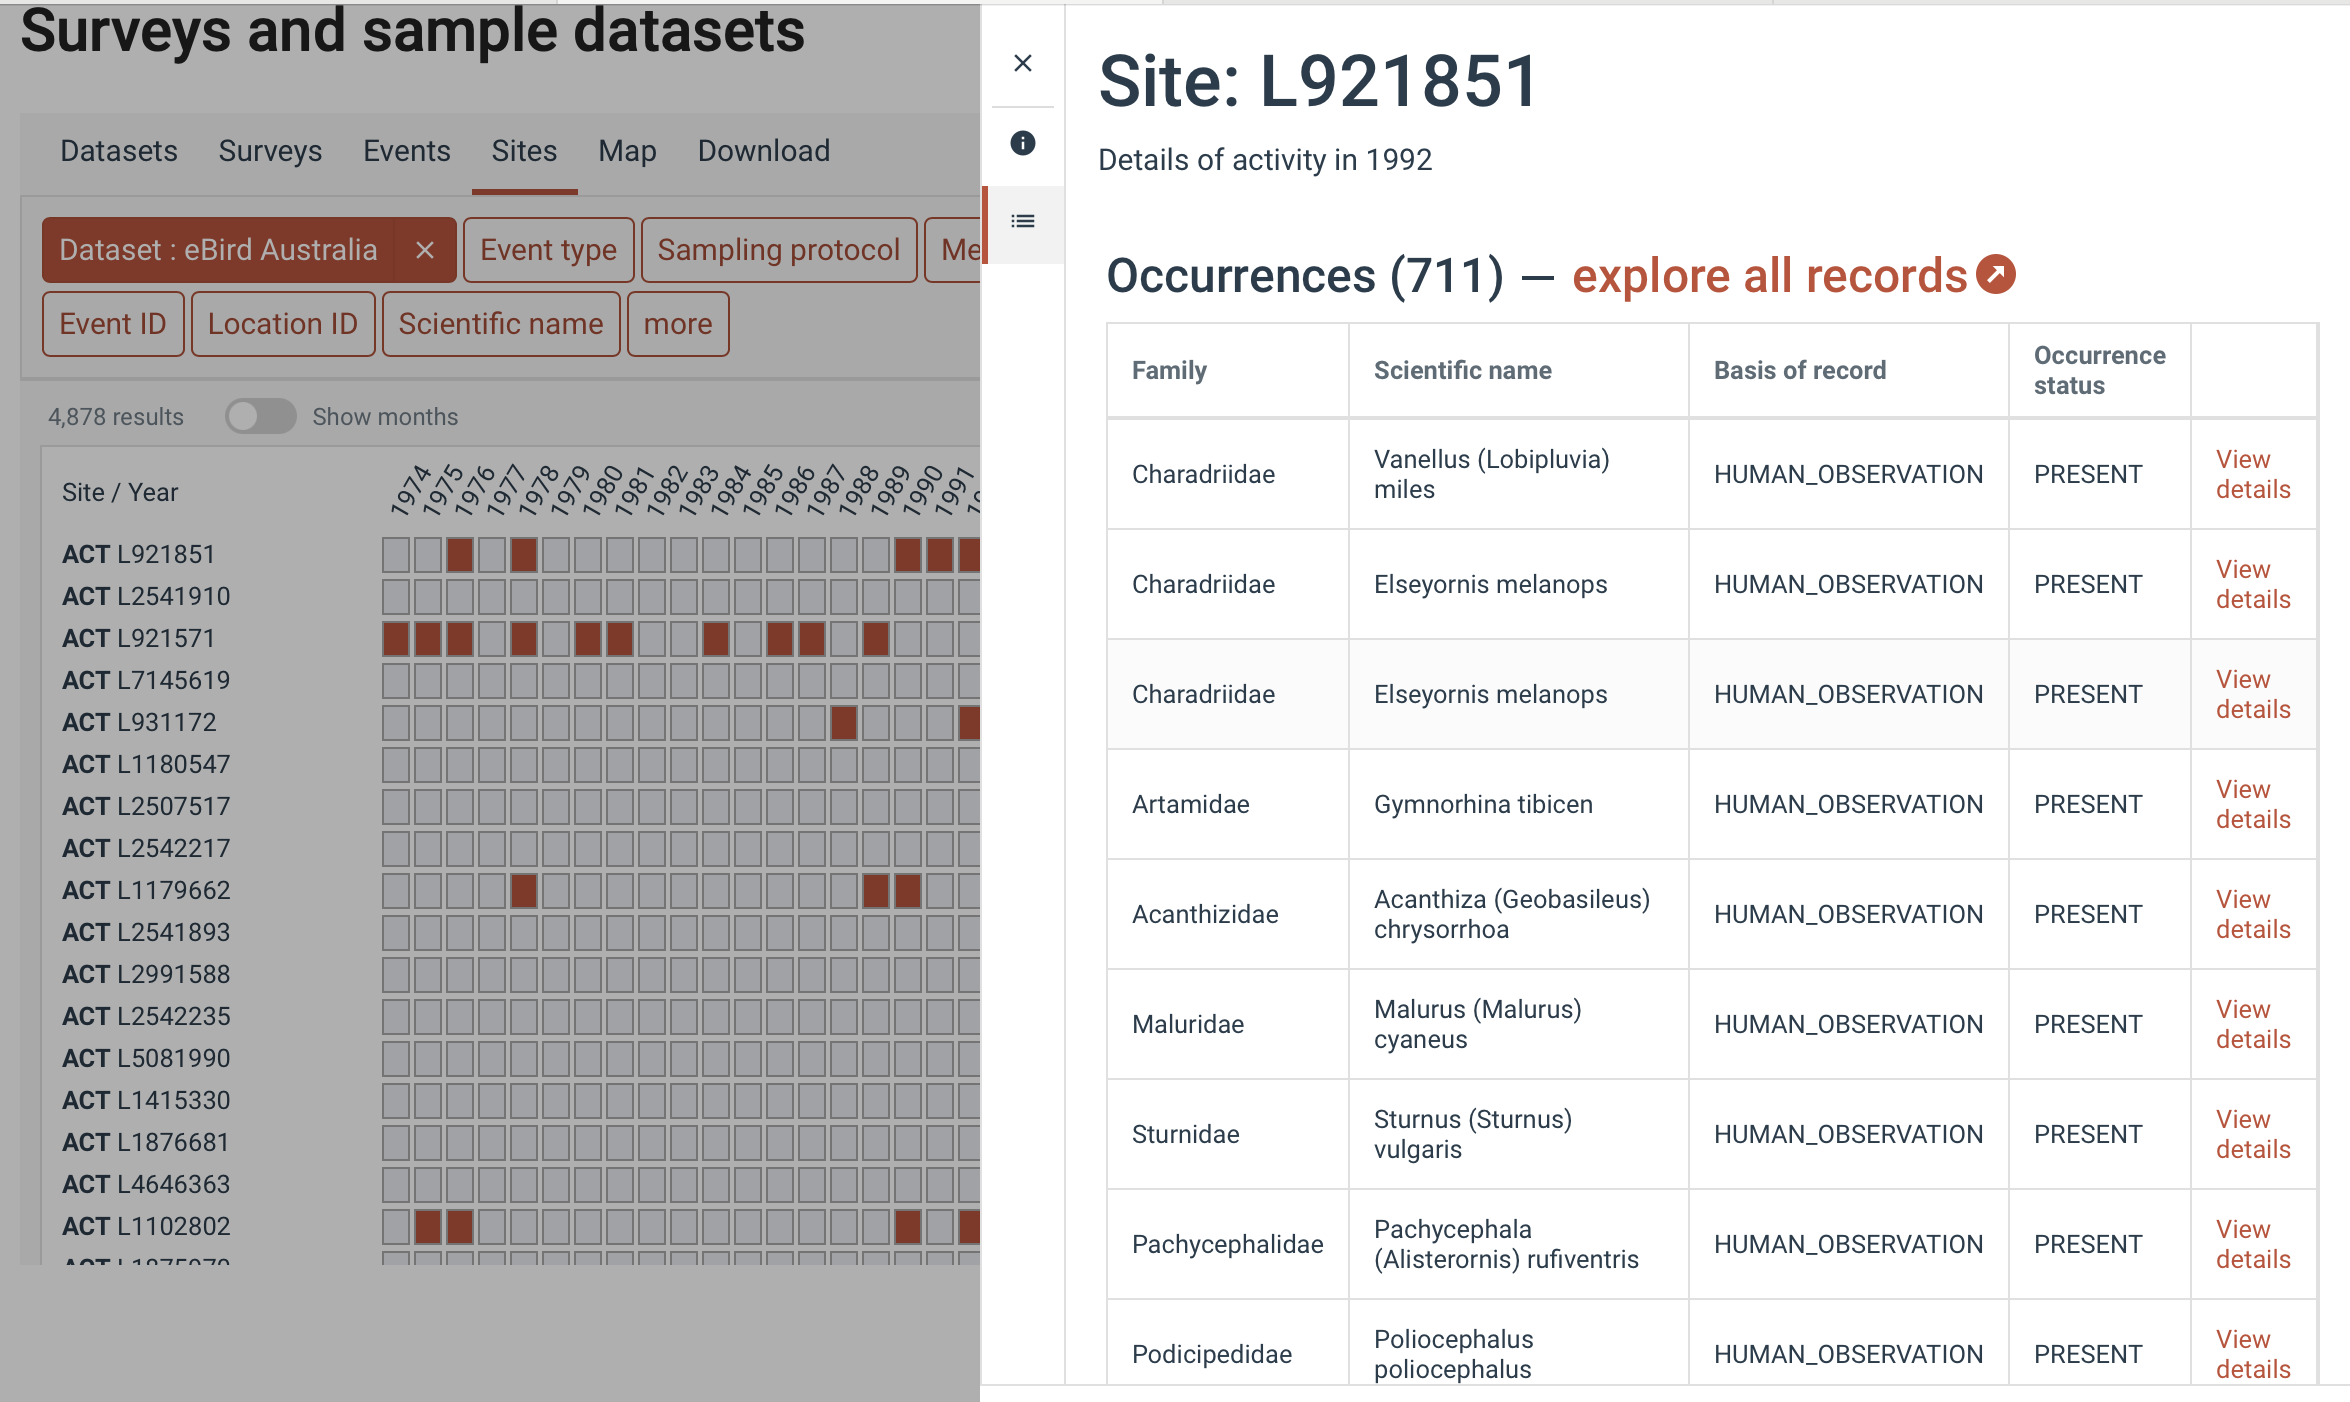Open the Location ID filter
Screen dimensions: 2350x1402
pyautogui.click(x=282, y=324)
